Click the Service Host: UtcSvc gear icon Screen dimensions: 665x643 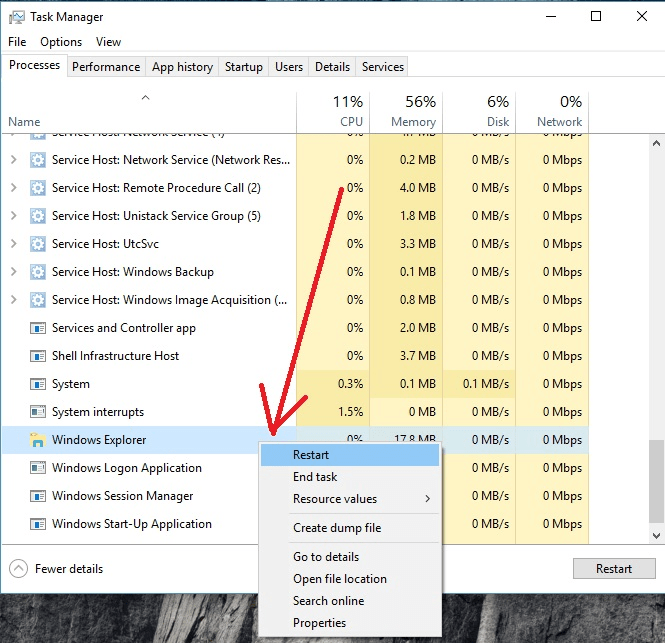[x=38, y=244]
